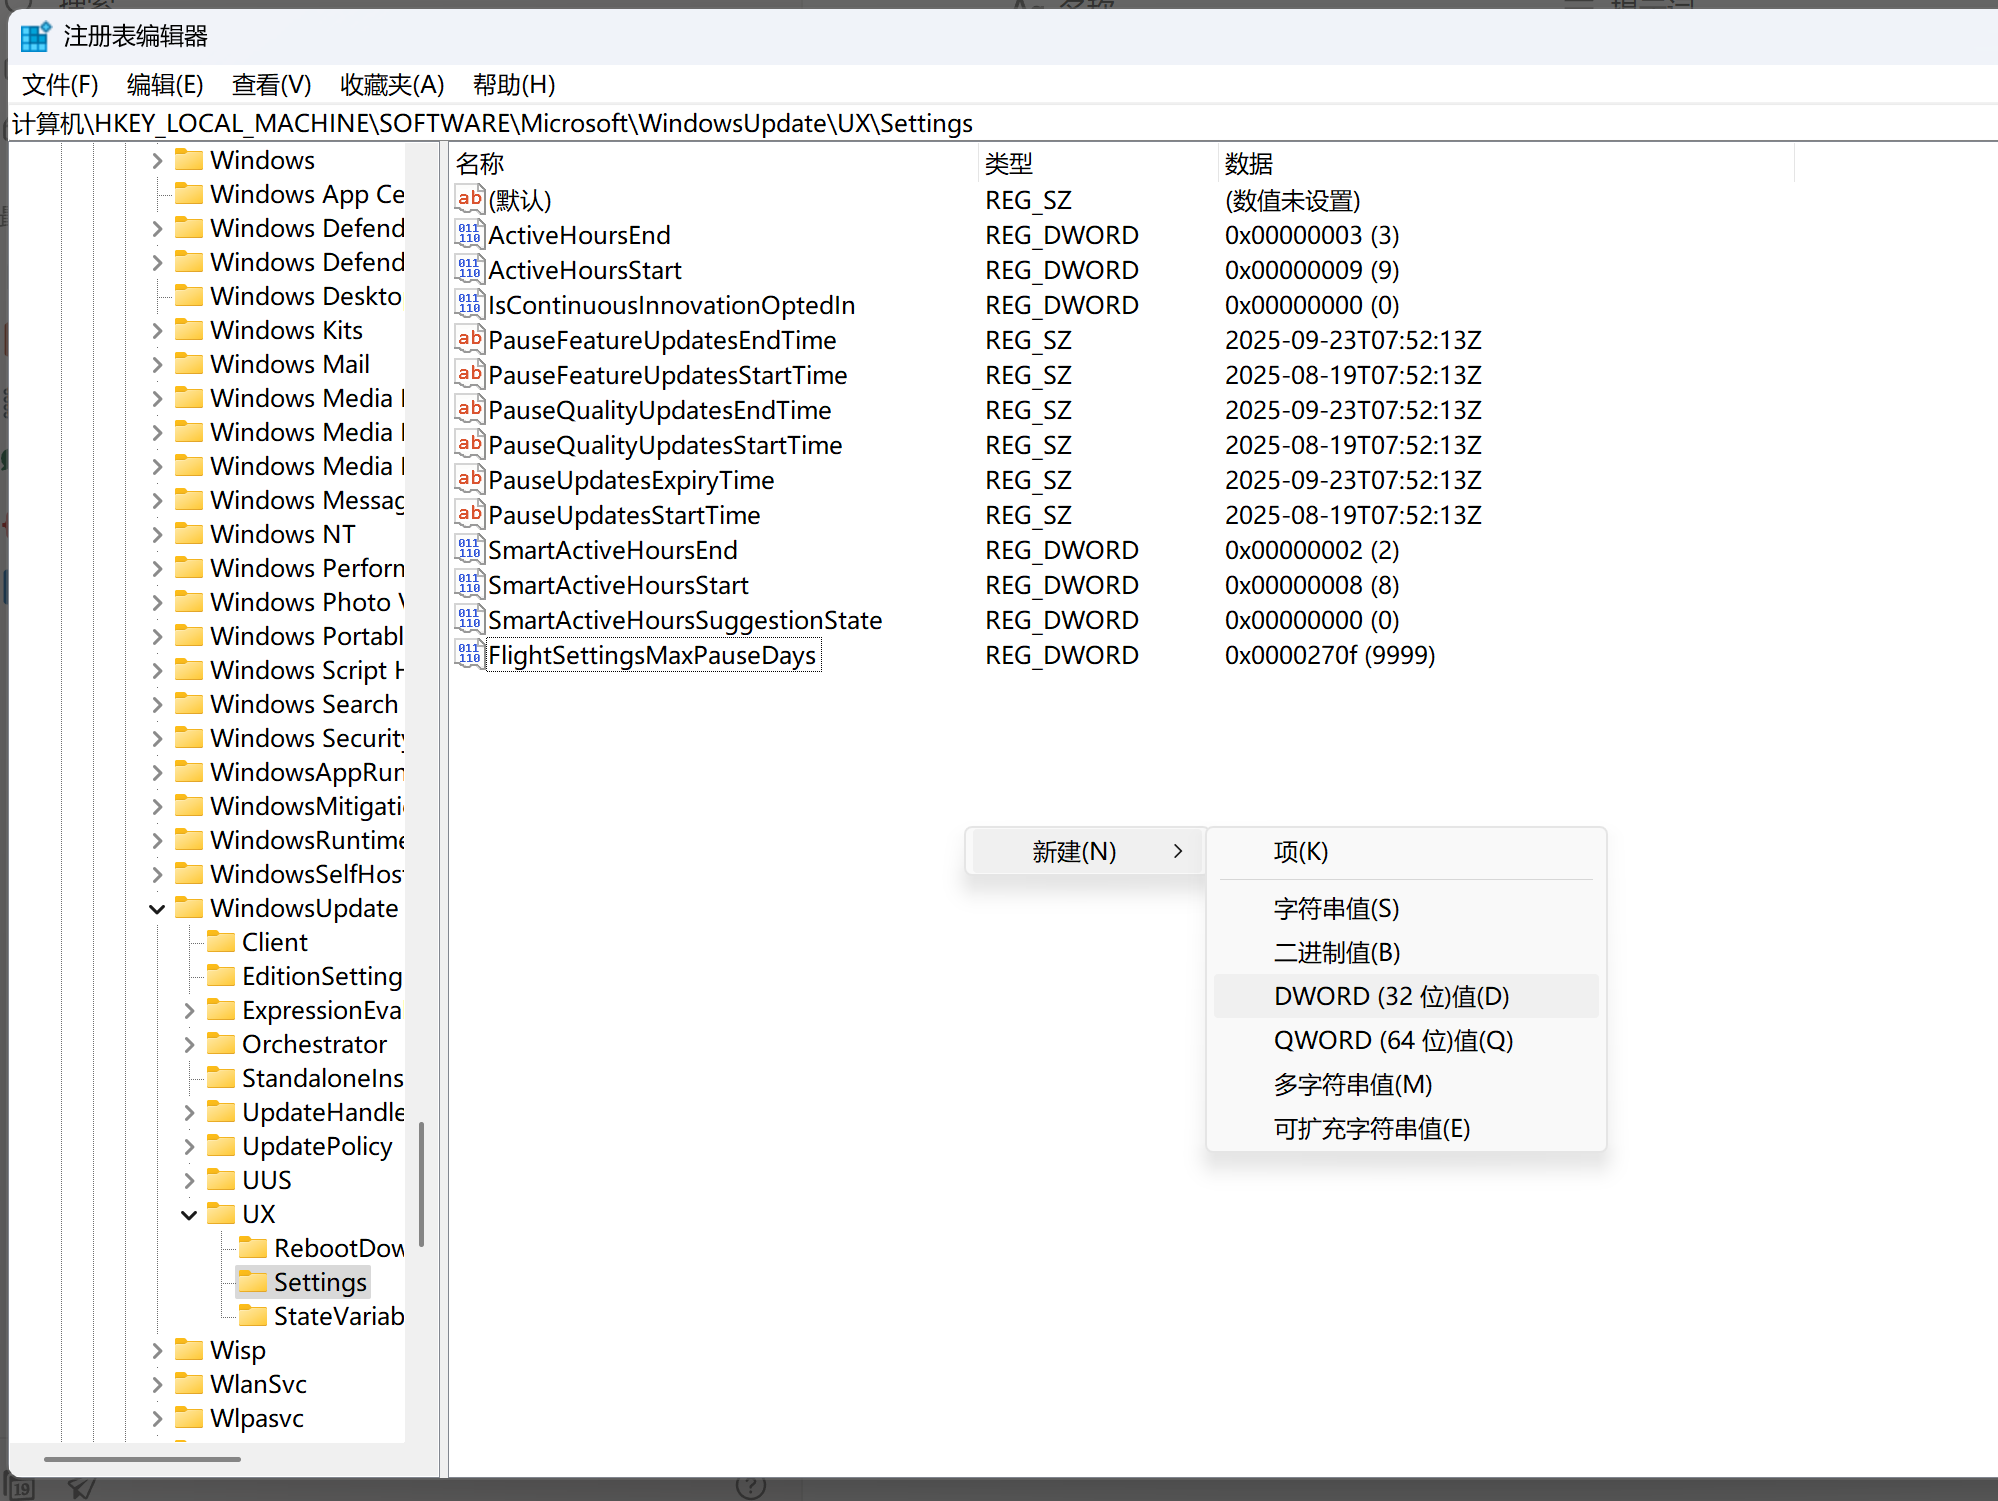Click the 类型 column header
Screen dimensions: 1998x1501
pyautogui.click(x=1098, y=163)
